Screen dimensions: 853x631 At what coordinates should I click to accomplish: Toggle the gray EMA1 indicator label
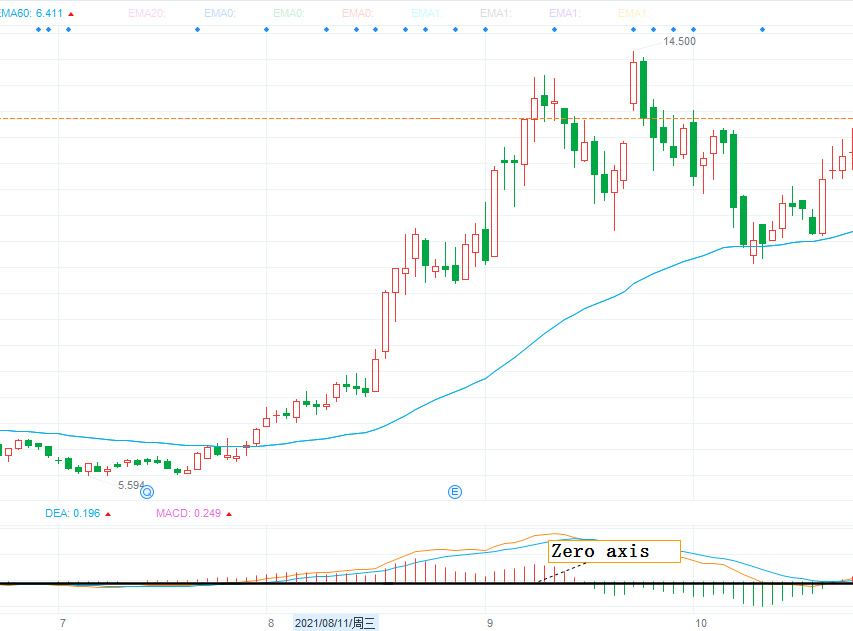tap(496, 13)
